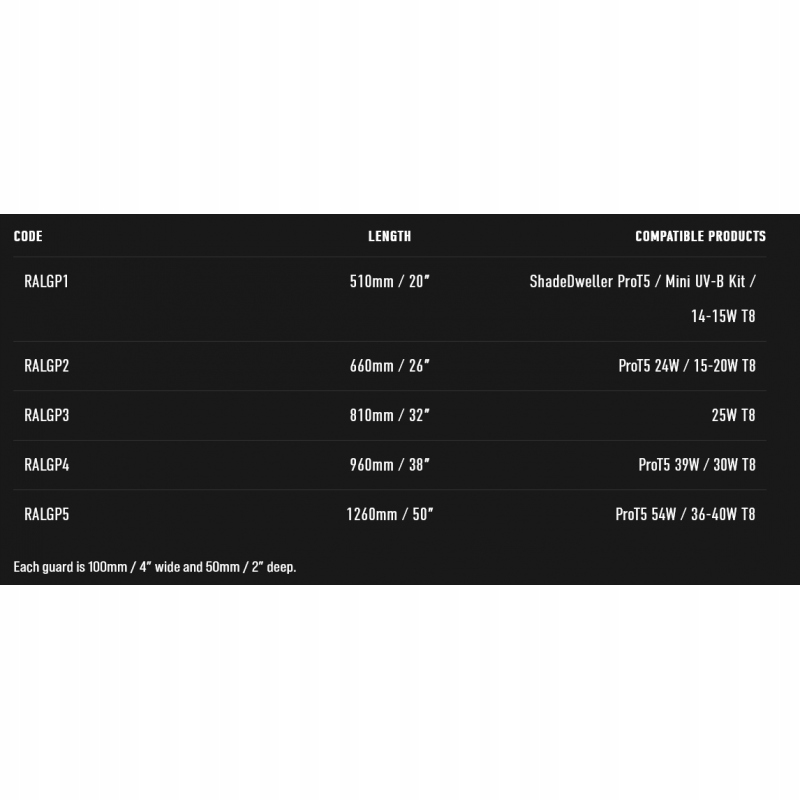Click the ShadeDweller ProT5 / Mini UV-B Kit text
Image resolution: width=800 pixels, height=800 pixels.
pos(642,282)
